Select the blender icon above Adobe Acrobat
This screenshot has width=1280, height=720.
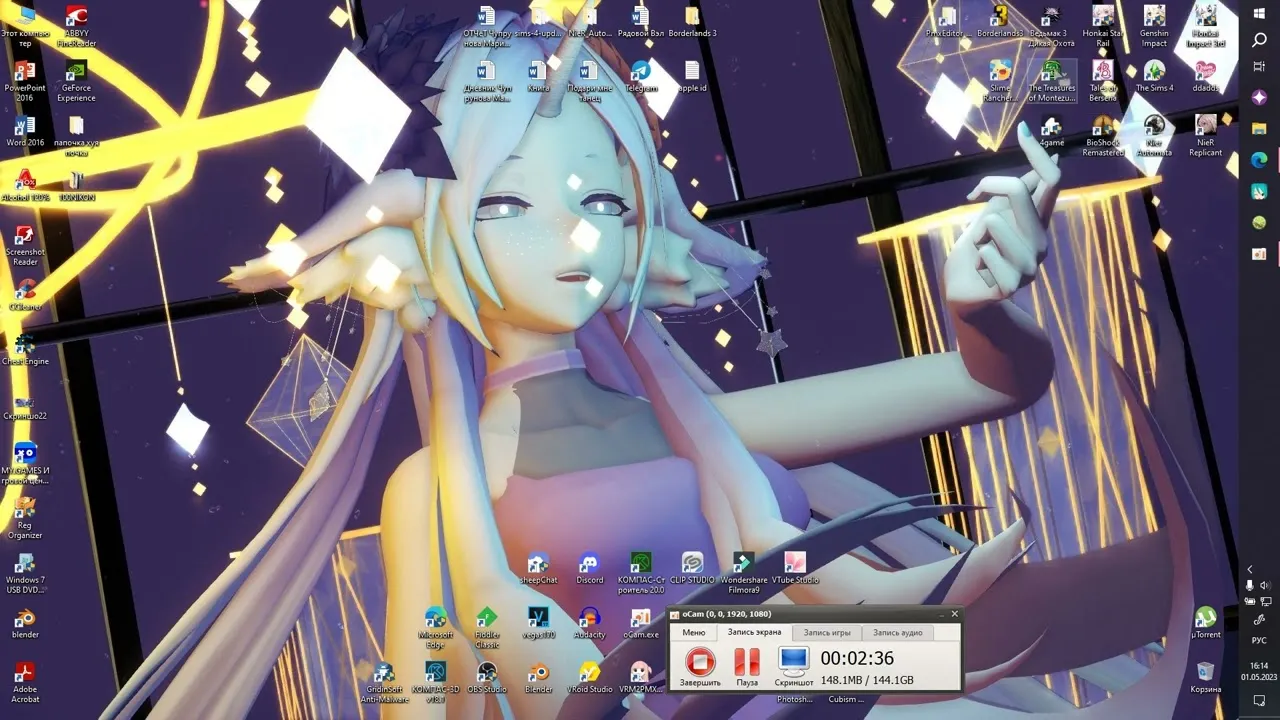pos(25,624)
